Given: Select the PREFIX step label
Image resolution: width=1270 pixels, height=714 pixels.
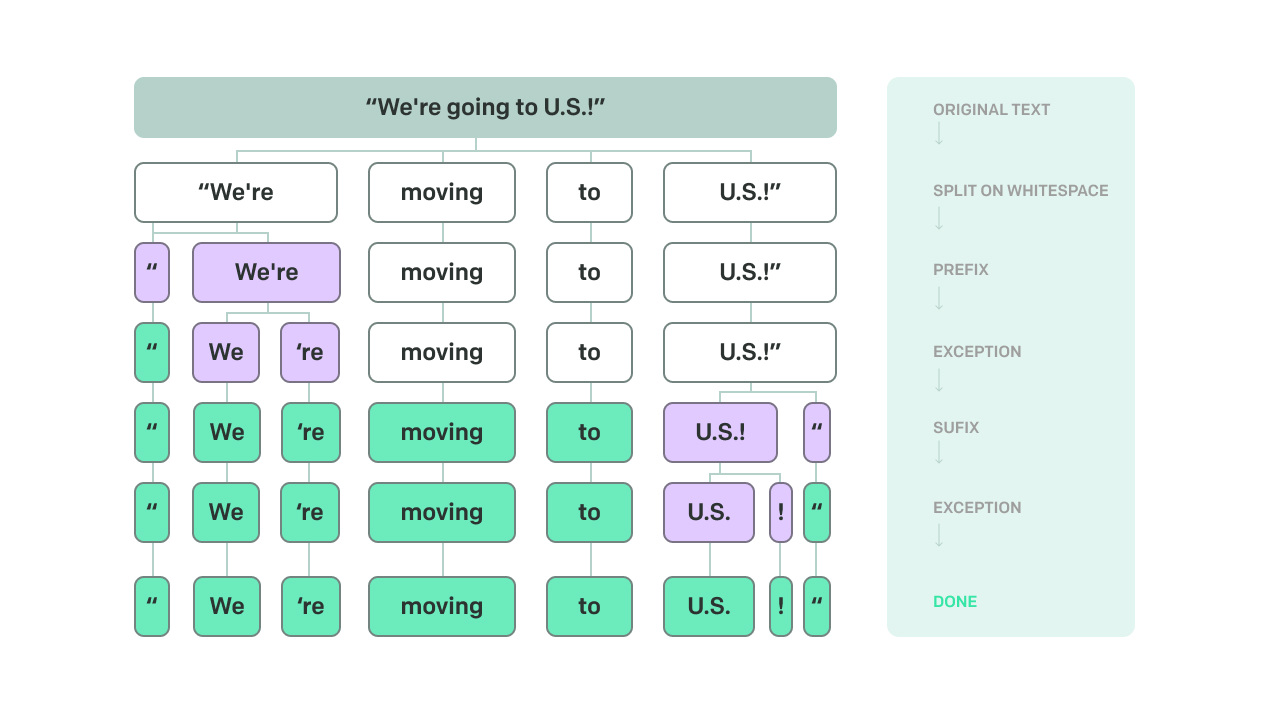Looking at the screenshot, I should click(x=960, y=270).
